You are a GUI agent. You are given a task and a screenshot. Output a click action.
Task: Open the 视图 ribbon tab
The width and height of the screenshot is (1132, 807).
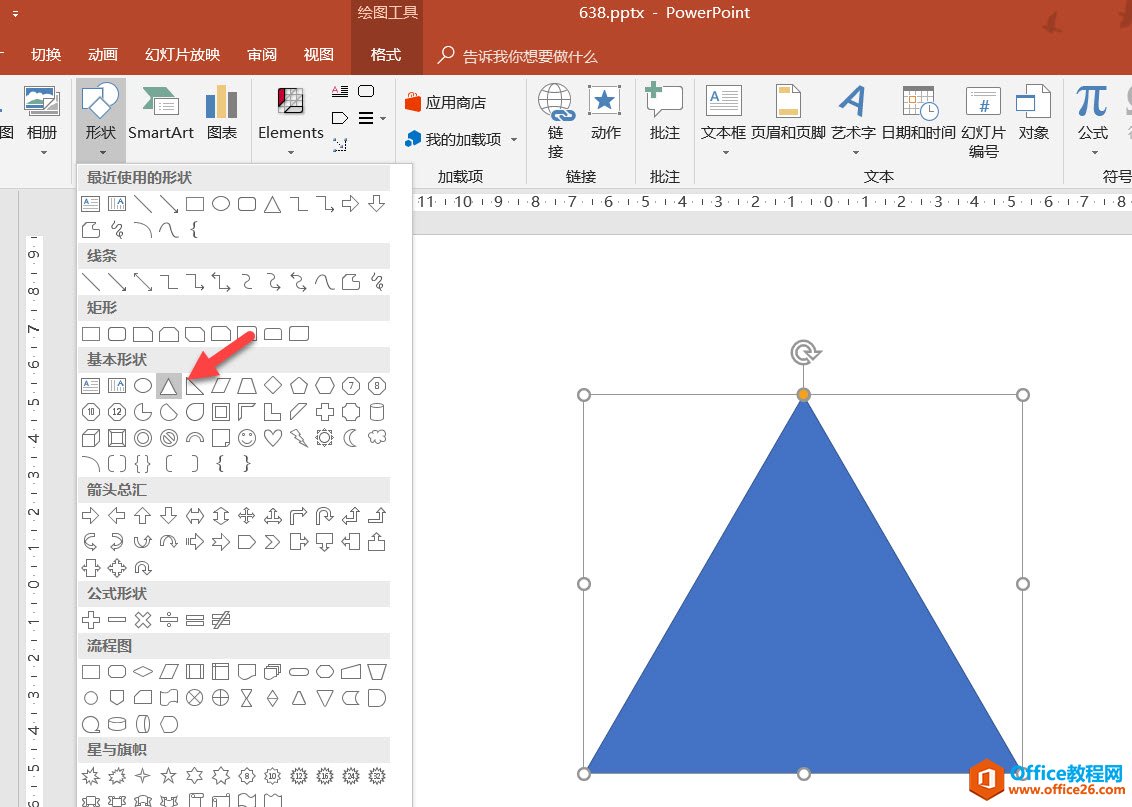[x=319, y=55]
